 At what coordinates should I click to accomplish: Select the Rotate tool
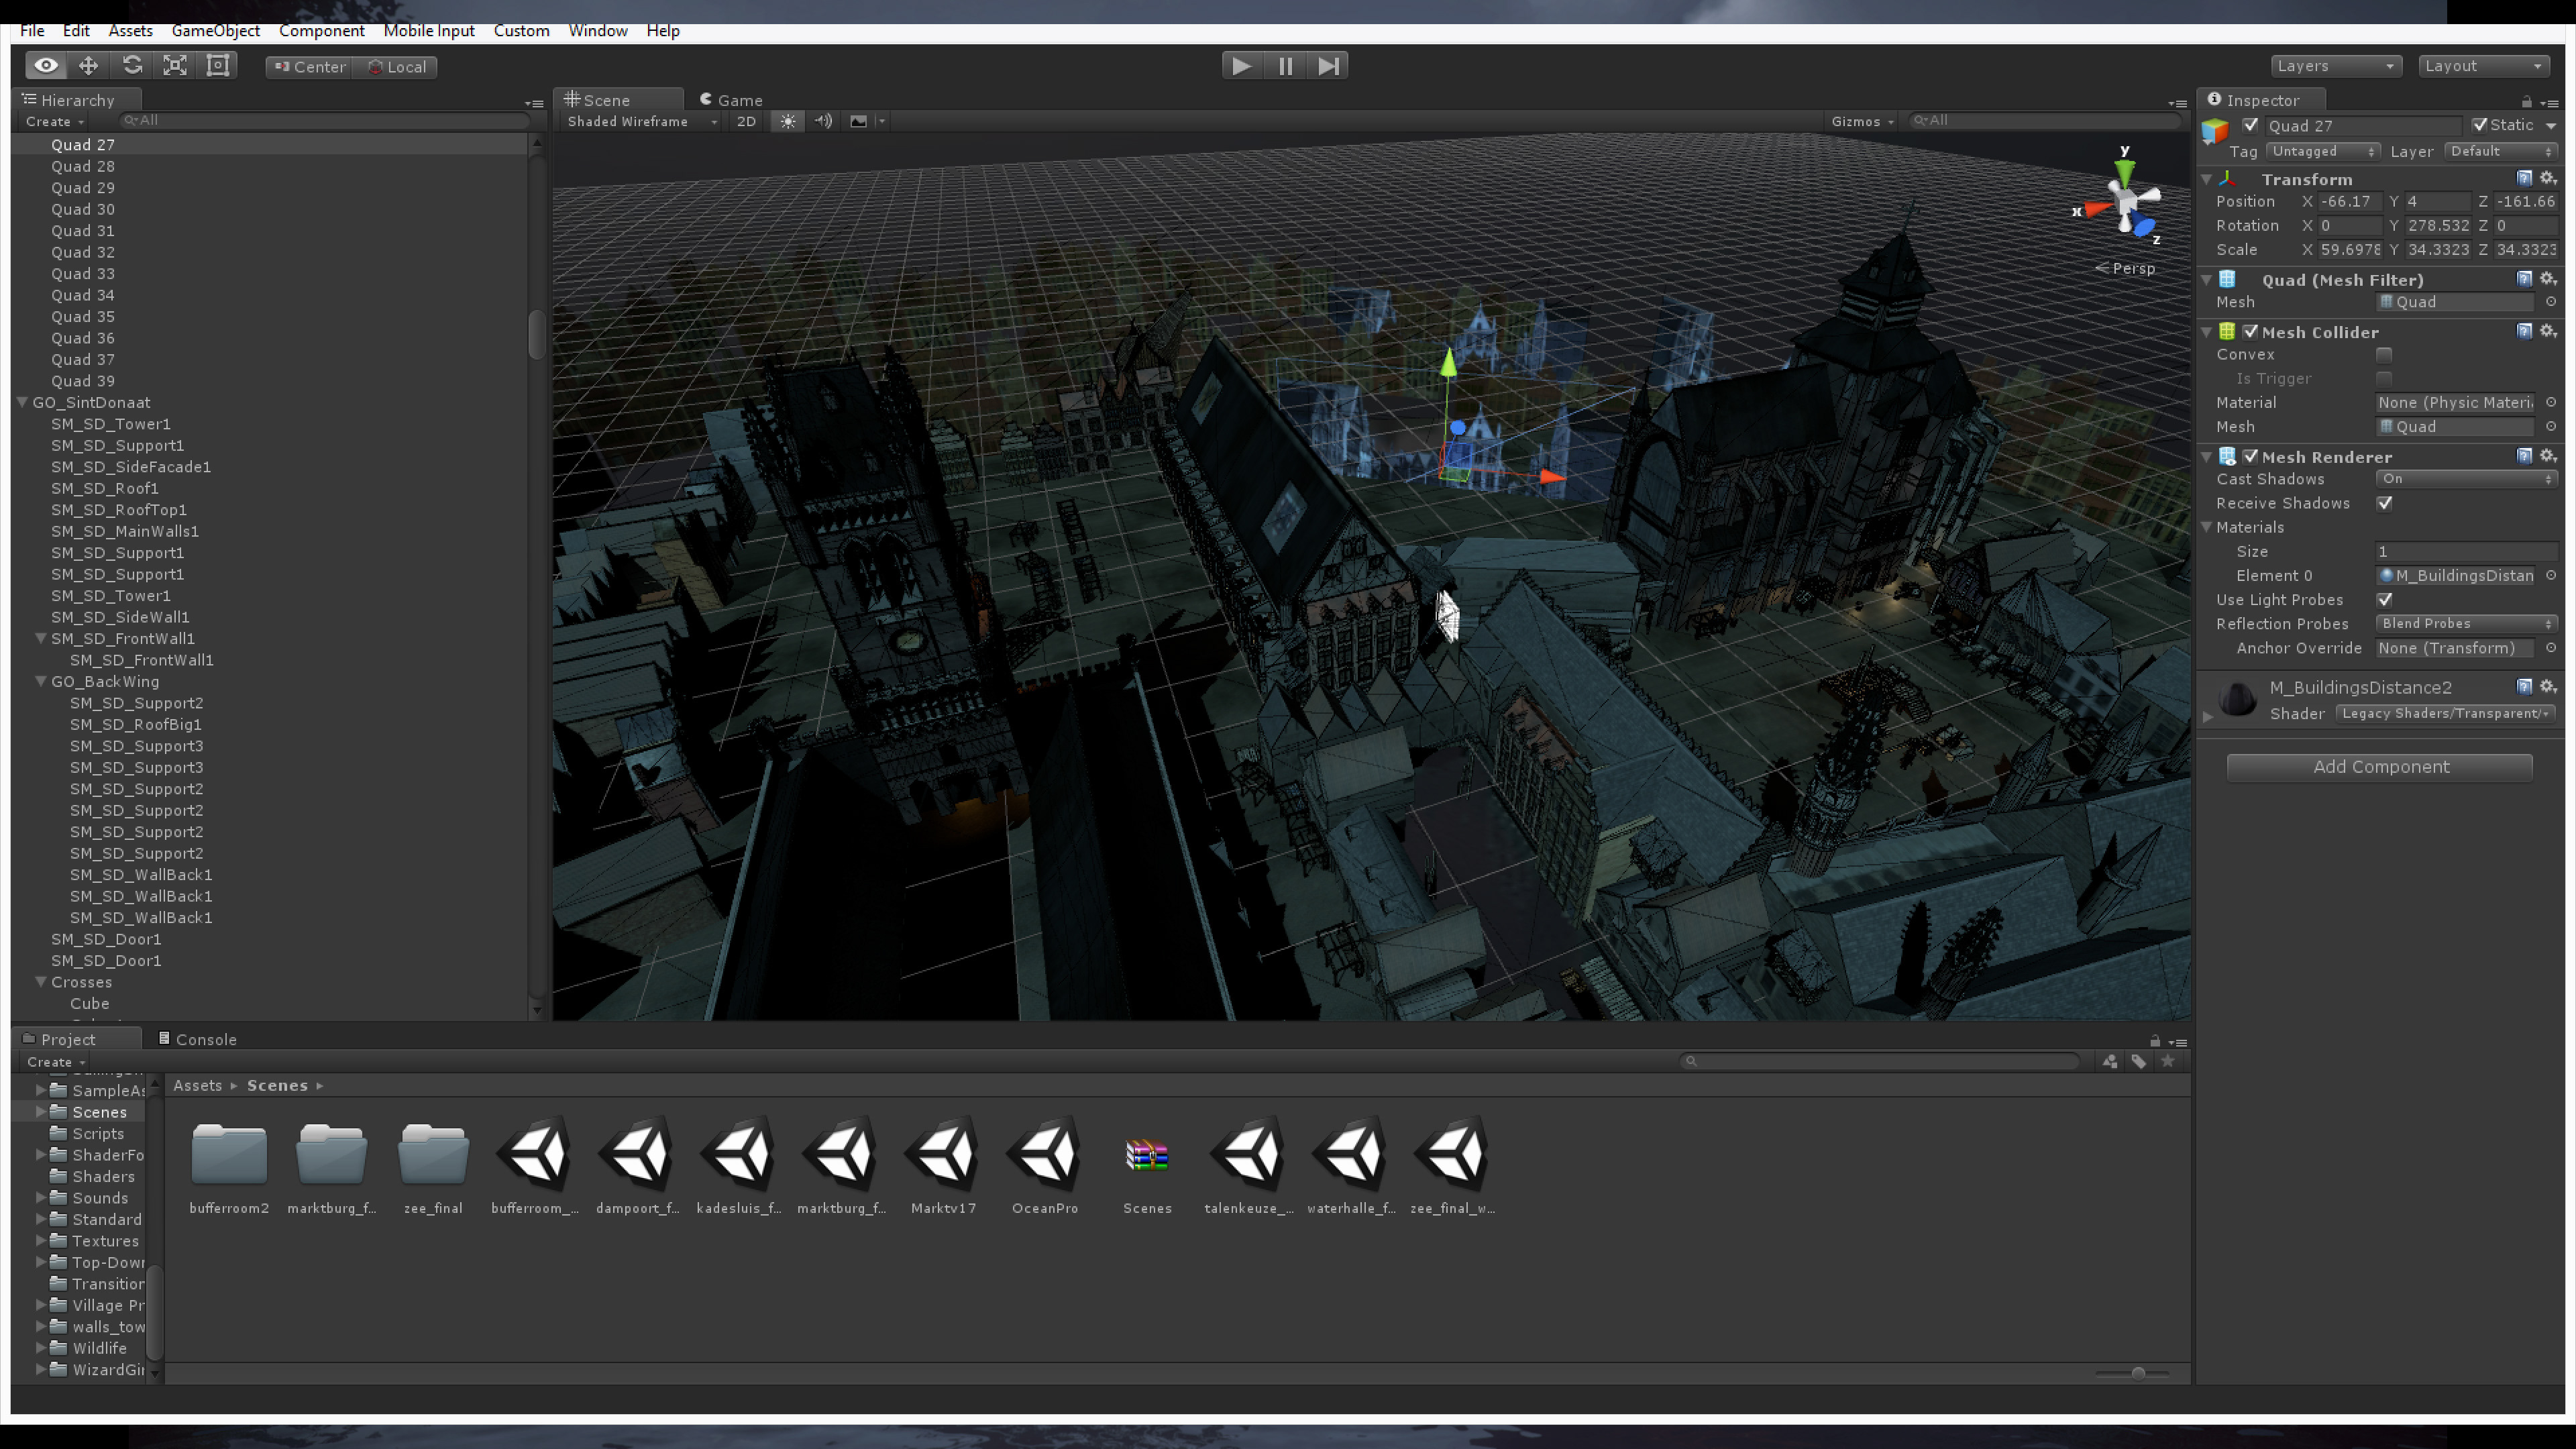(x=132, y=66)
